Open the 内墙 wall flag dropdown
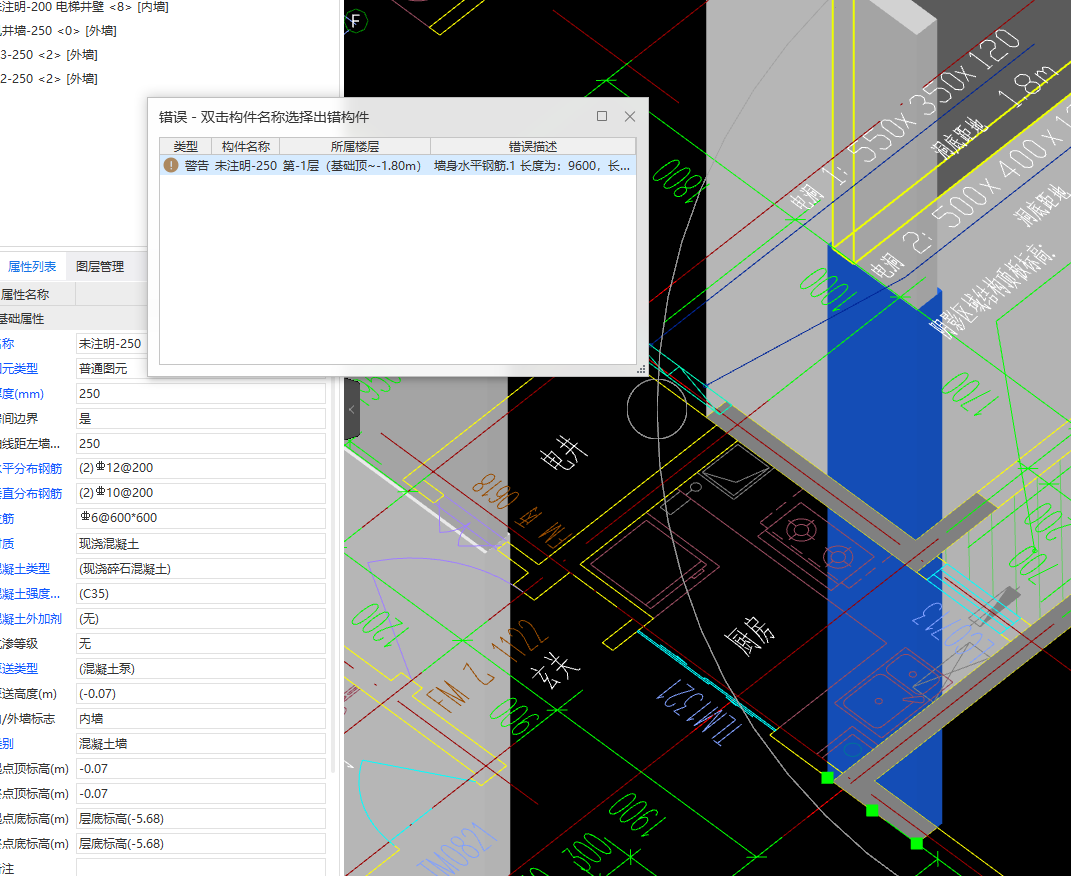 (200, 719)
